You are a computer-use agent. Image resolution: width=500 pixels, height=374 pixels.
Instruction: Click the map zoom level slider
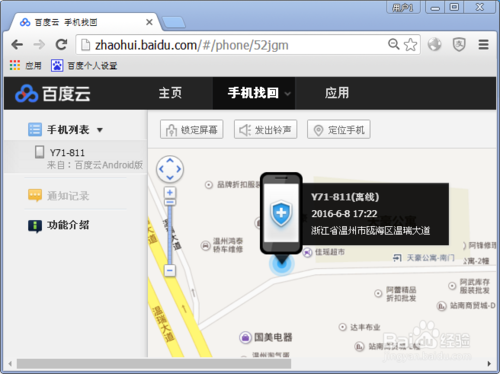tap(170, 234)
